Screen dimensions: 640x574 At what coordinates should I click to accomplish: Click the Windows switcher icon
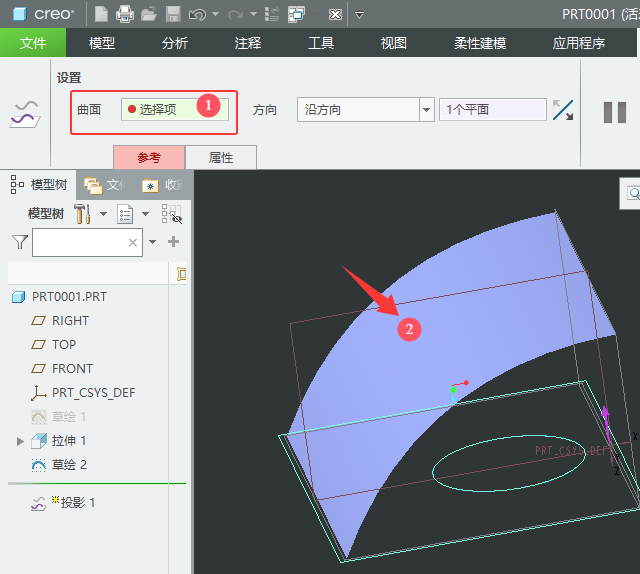[296, 14]
